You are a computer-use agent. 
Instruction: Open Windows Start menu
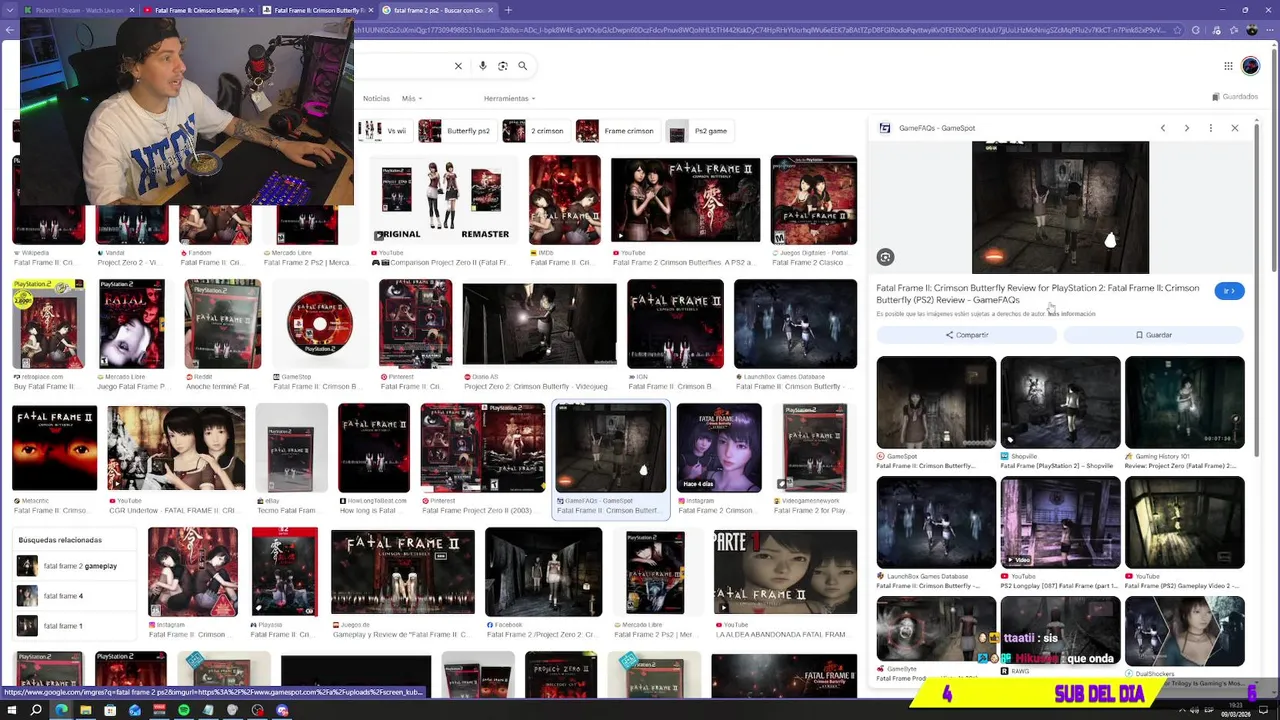[12, 710]
